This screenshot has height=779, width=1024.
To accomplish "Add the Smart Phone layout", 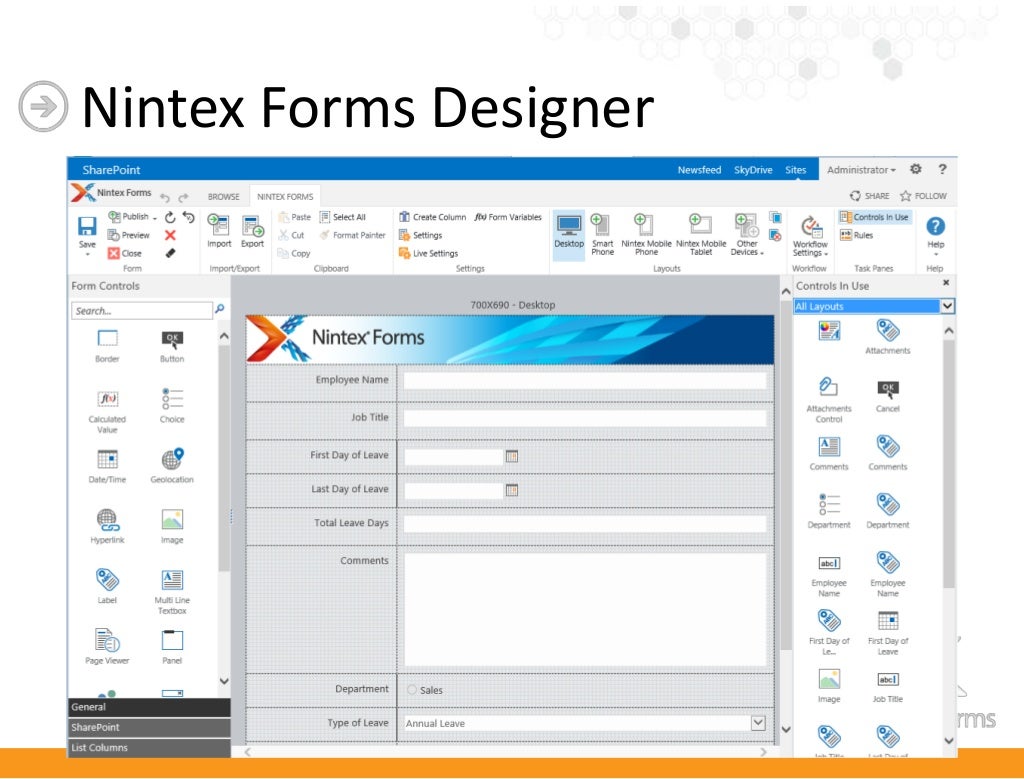I will (602, 234).
